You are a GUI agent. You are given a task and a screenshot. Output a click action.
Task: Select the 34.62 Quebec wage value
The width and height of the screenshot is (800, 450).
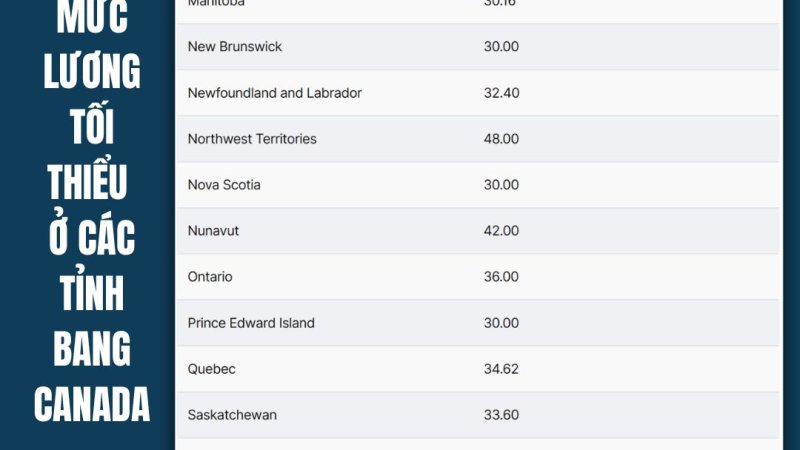(x=501, y=369)
